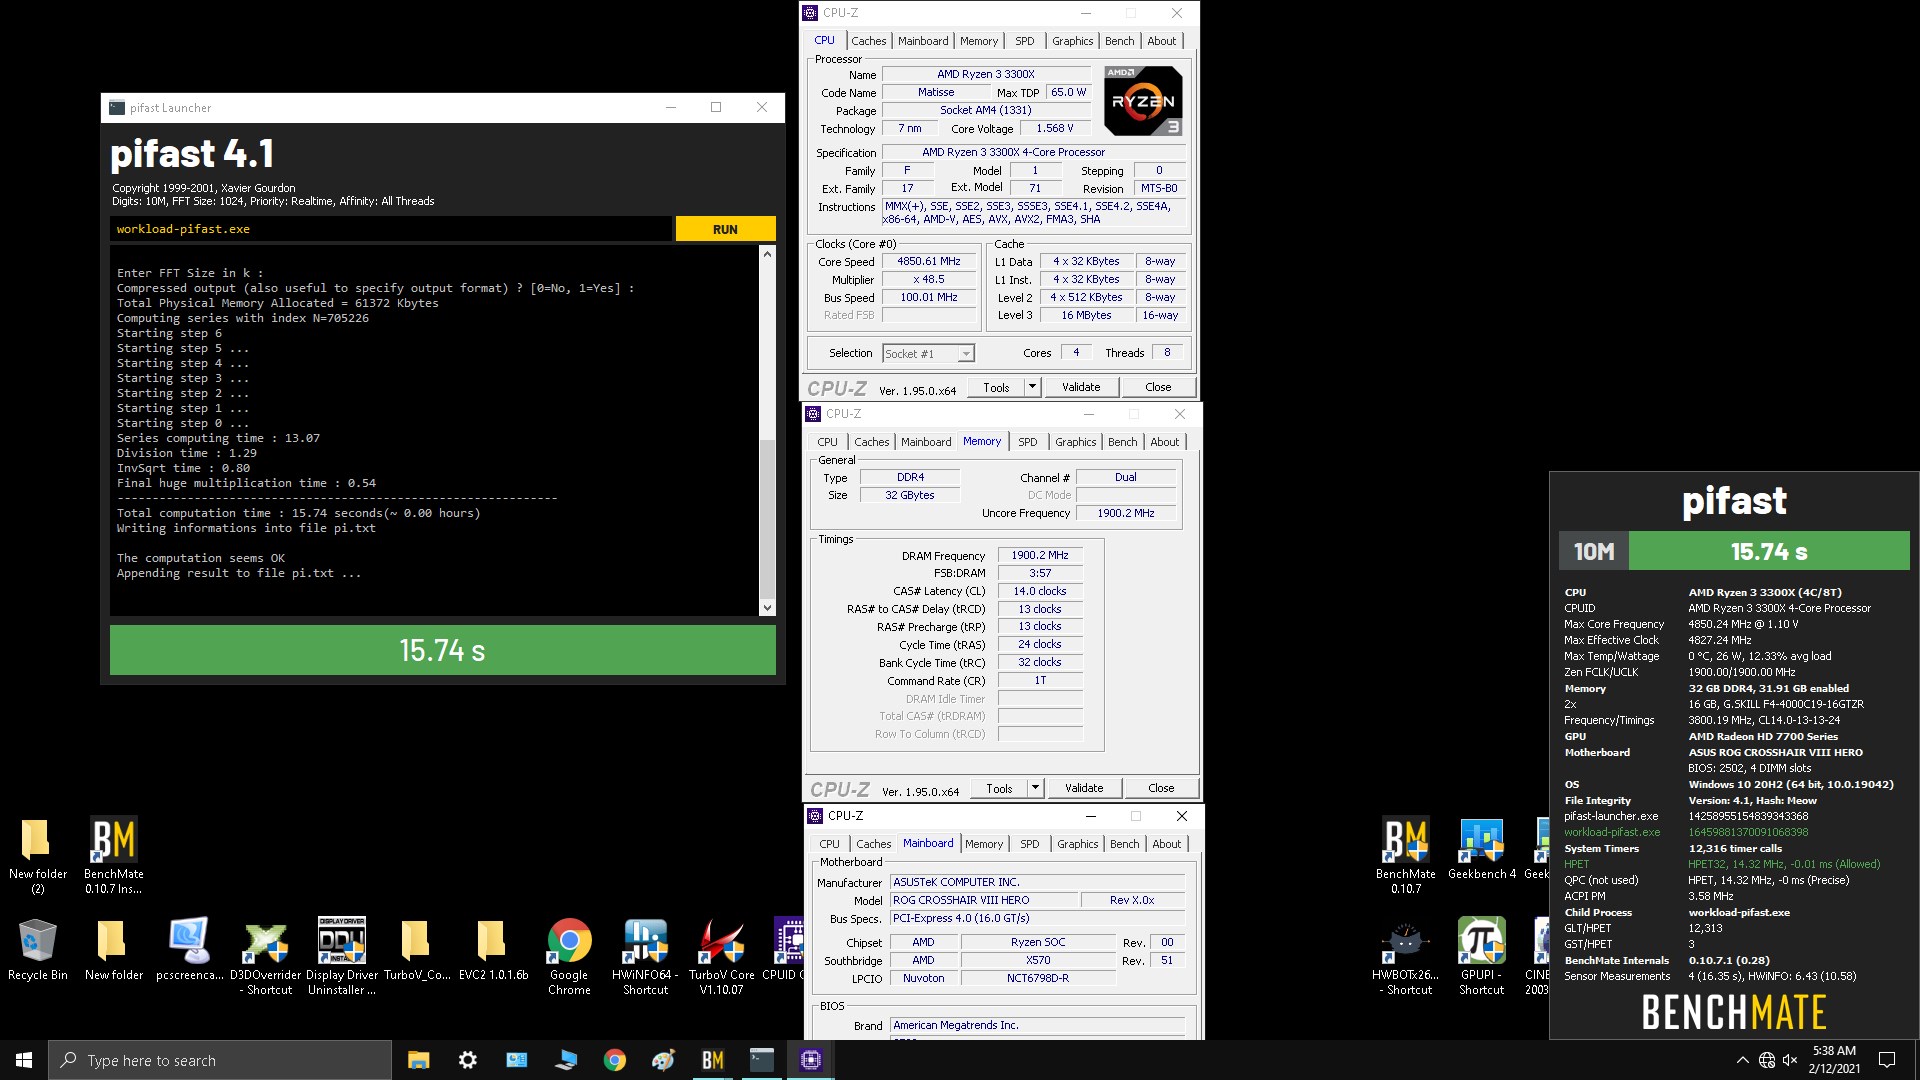This screenshot has height=1080, width=1920.
Task: Switch to BenchMate in taskbar
Action: [713, 1060]
